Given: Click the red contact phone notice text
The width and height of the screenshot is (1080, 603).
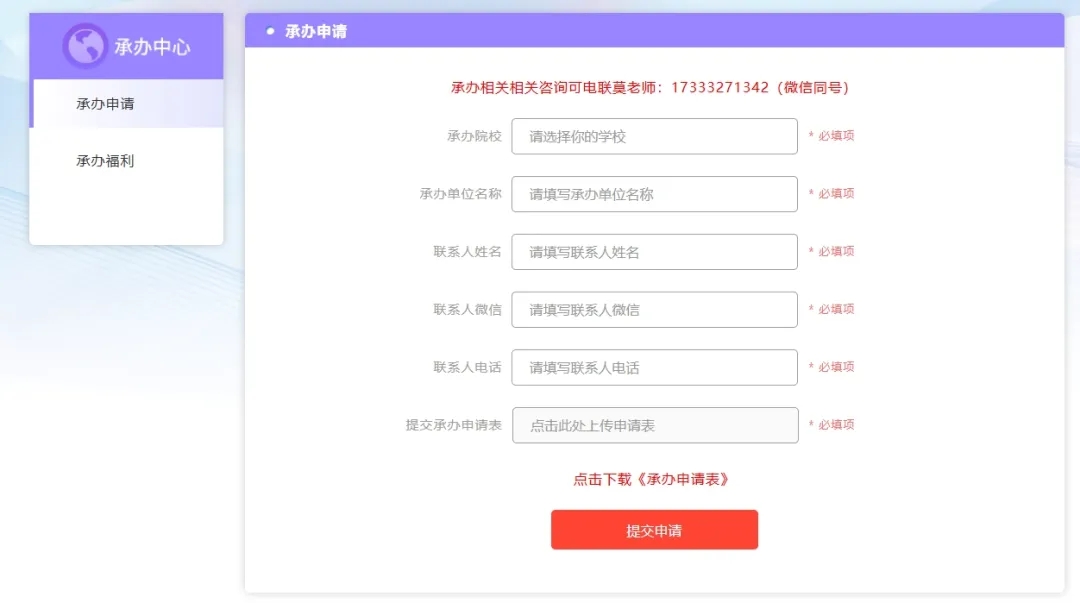Looking at the screenshot, I should click(x=650, y=88).
